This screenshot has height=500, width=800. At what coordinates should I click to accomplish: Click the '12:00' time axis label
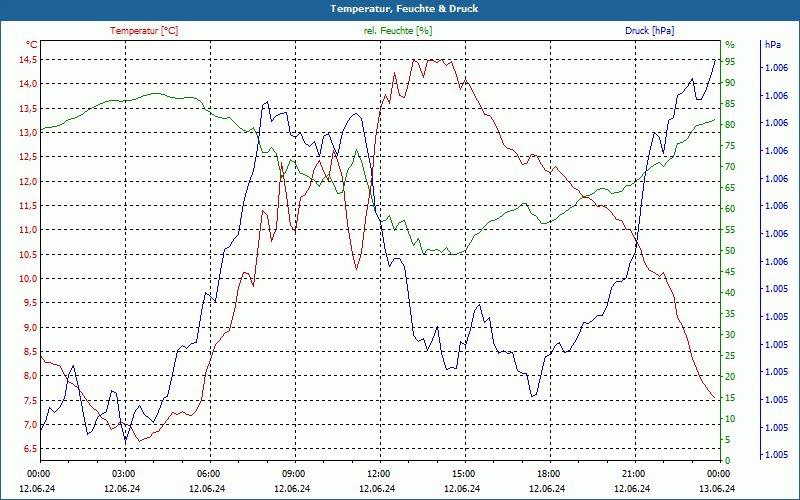pyautogui.click(x=379, y=473)
